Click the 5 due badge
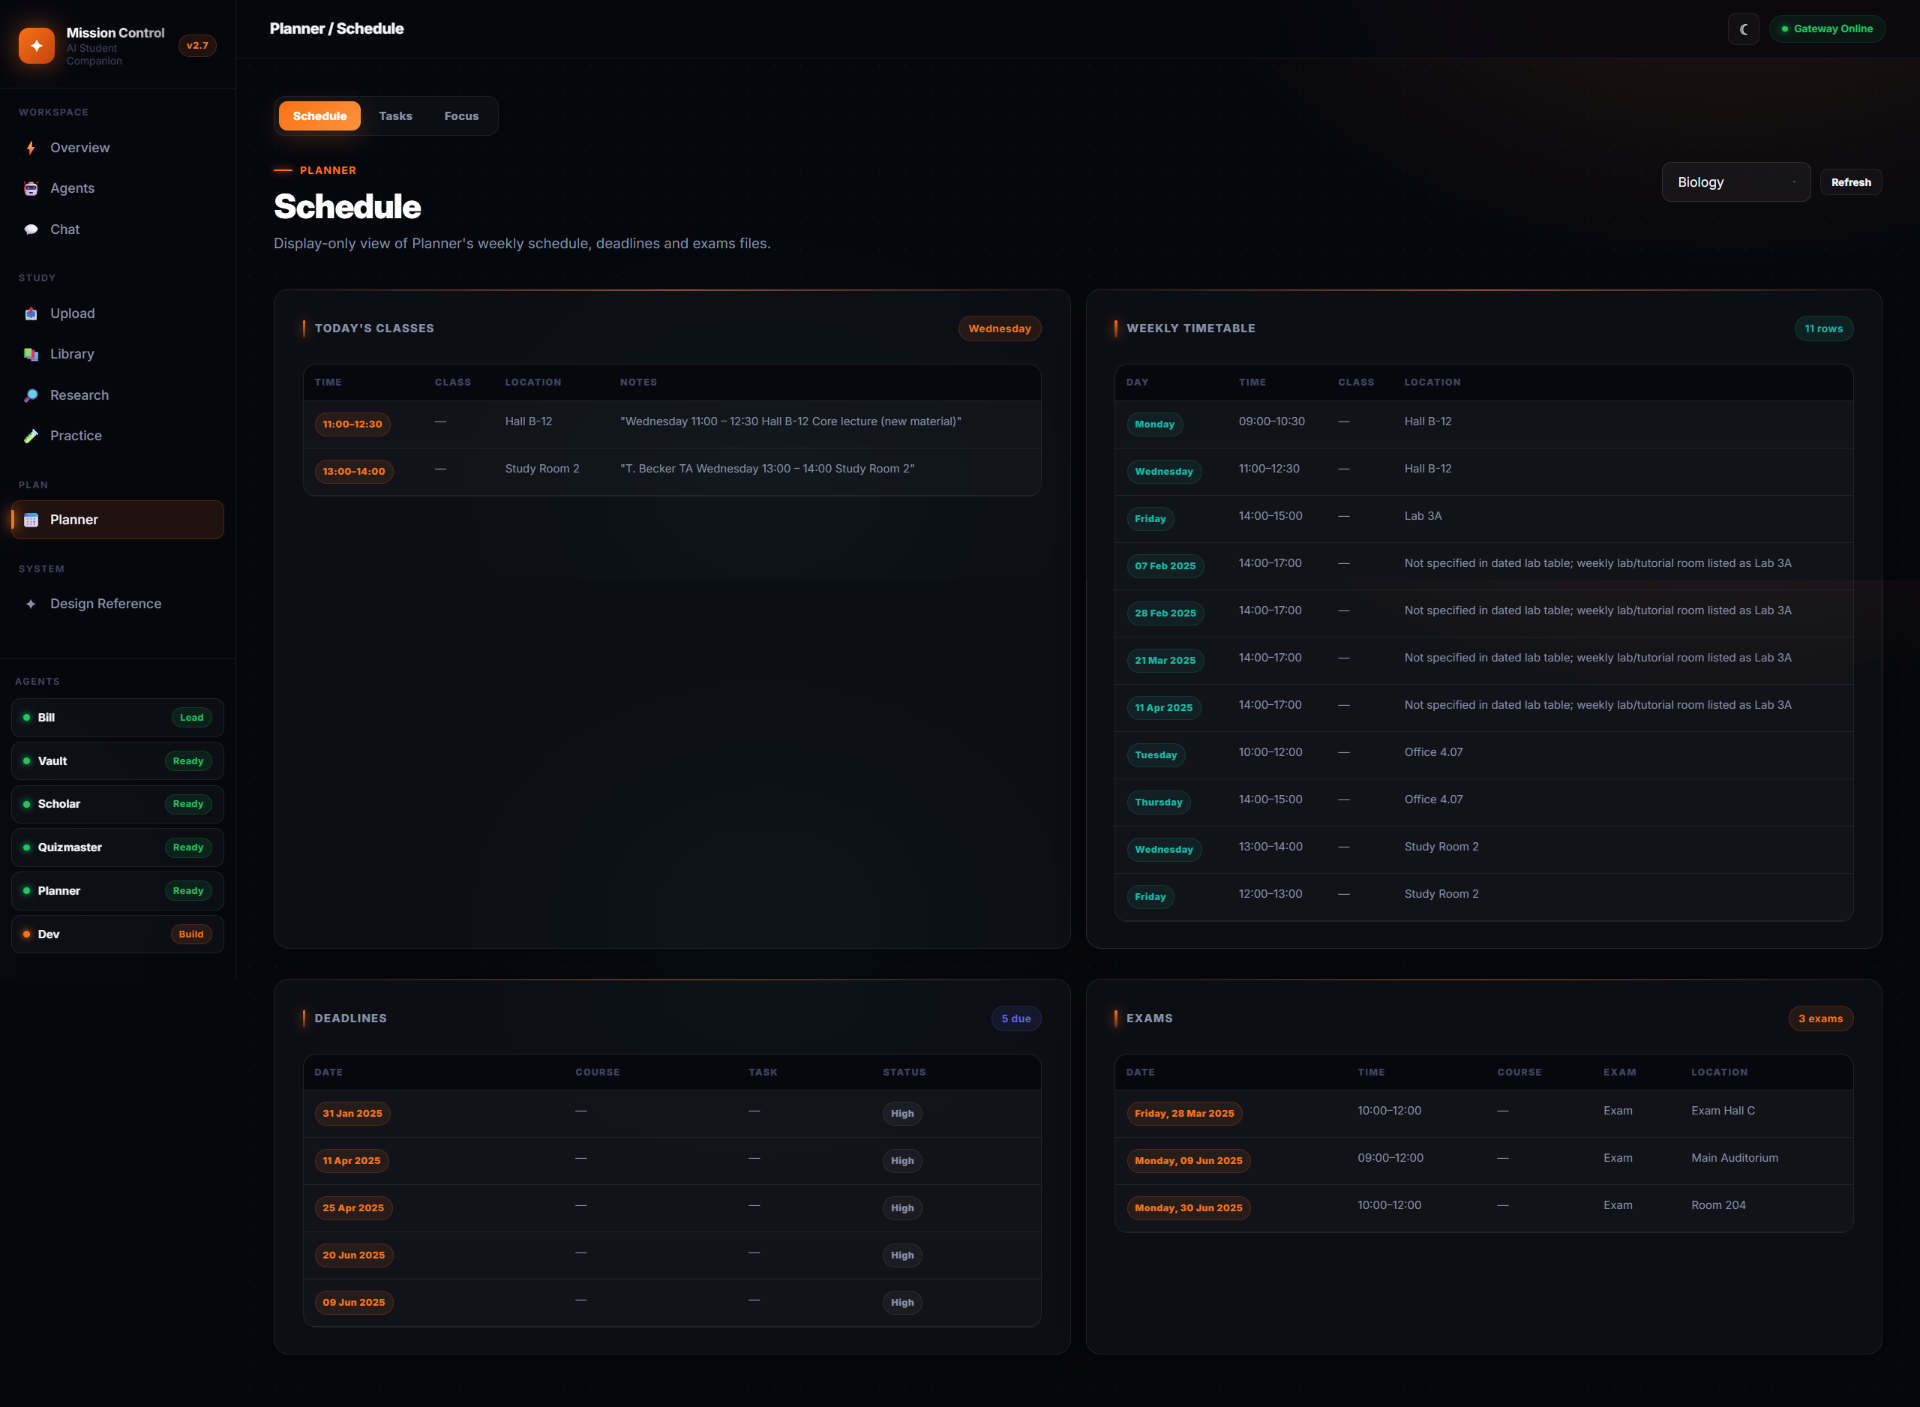 click(x=1016, y=1019)
